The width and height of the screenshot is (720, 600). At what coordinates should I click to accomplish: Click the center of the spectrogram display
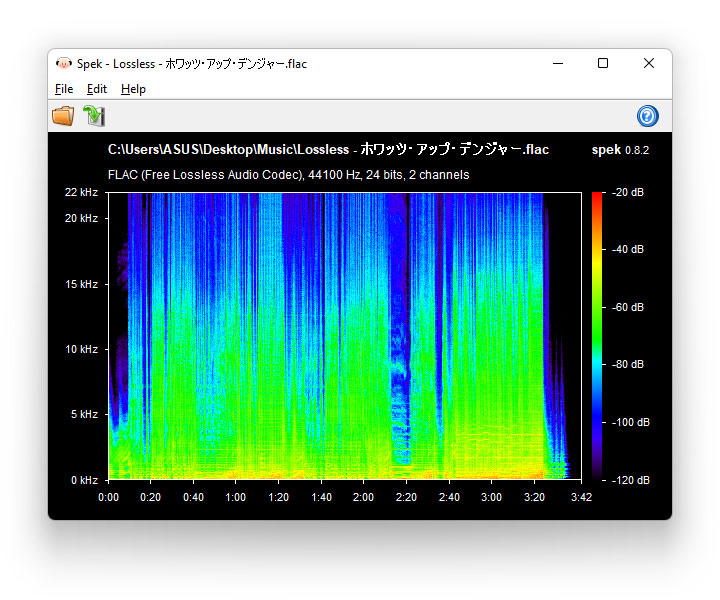pyautogui.click(x=344, y=335)
